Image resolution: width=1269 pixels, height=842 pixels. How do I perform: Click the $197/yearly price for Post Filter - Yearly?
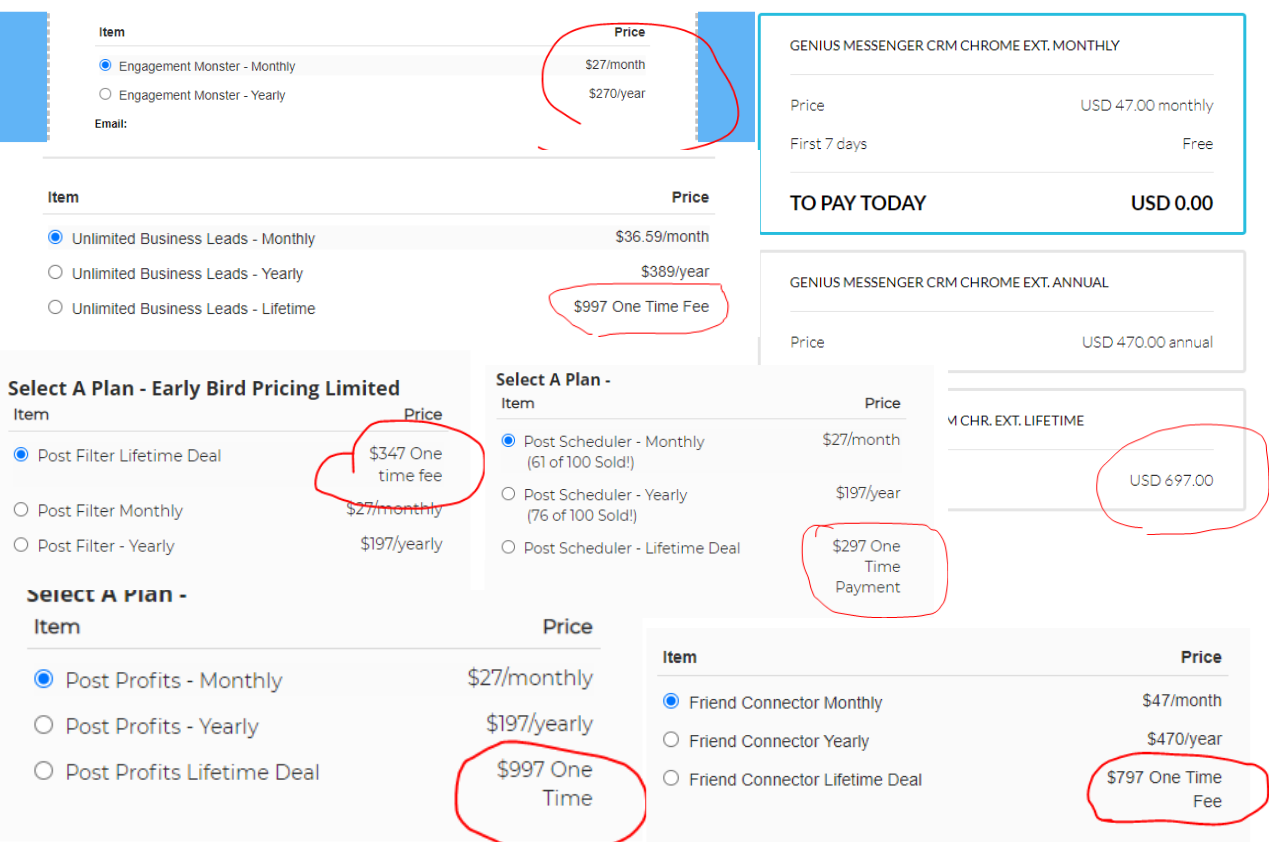401,544
